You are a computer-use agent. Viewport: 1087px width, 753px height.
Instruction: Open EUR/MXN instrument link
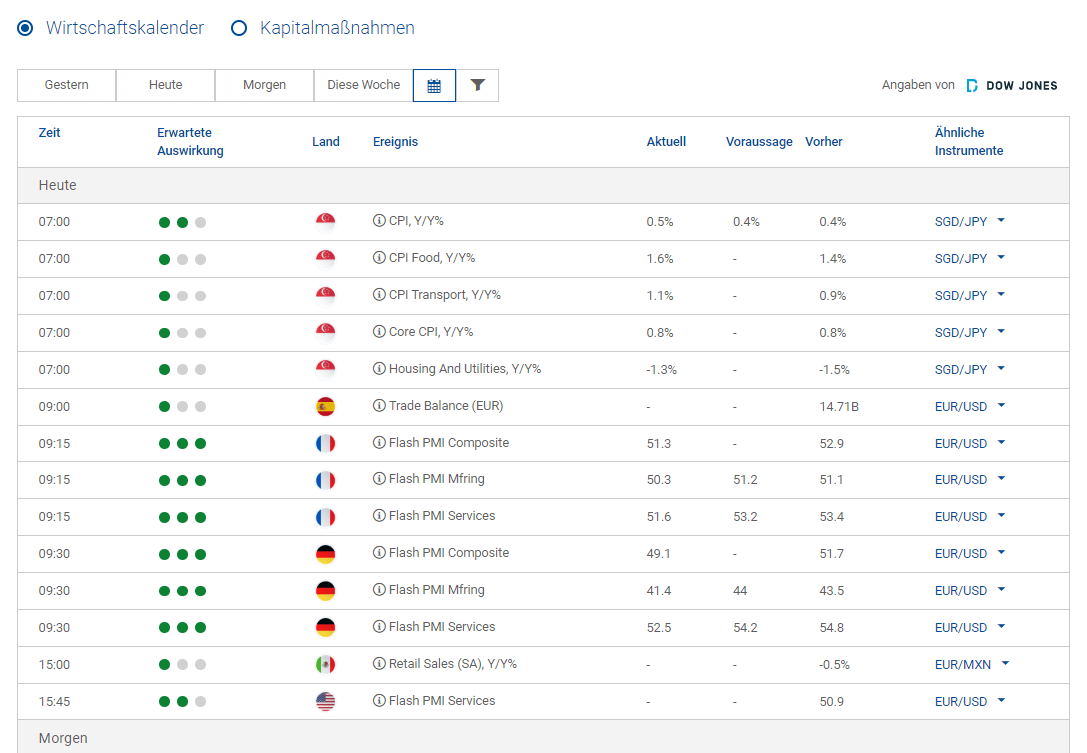click(962, 665)
